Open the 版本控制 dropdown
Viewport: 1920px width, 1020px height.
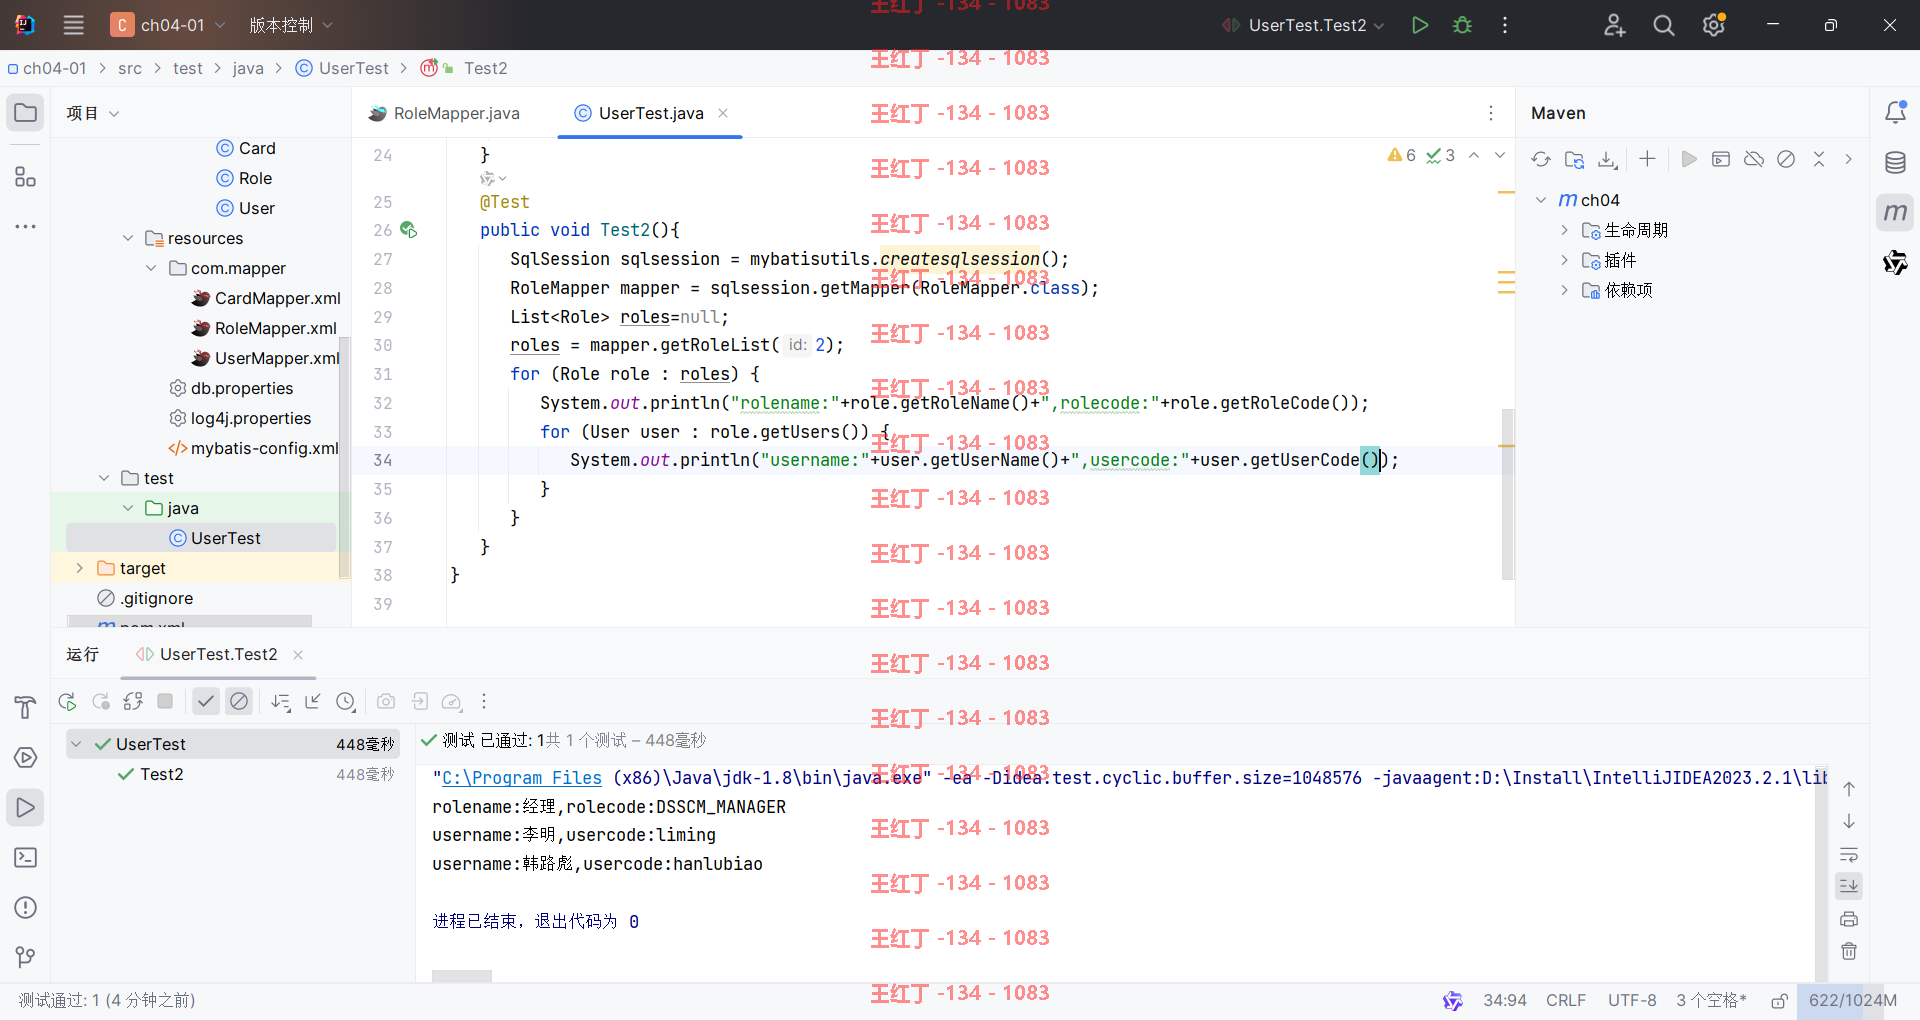(x=291, y=25)
